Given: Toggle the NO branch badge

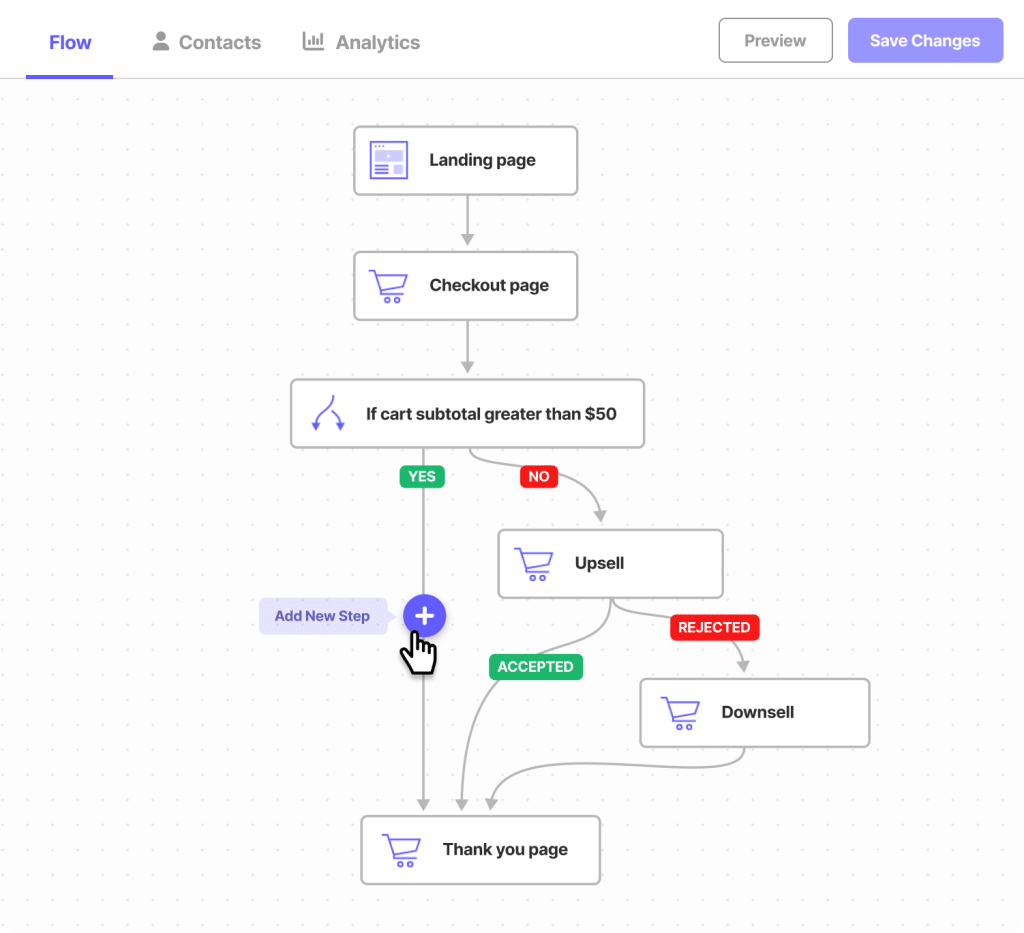Looking at the screenshot, I should [x=538, y=477].
